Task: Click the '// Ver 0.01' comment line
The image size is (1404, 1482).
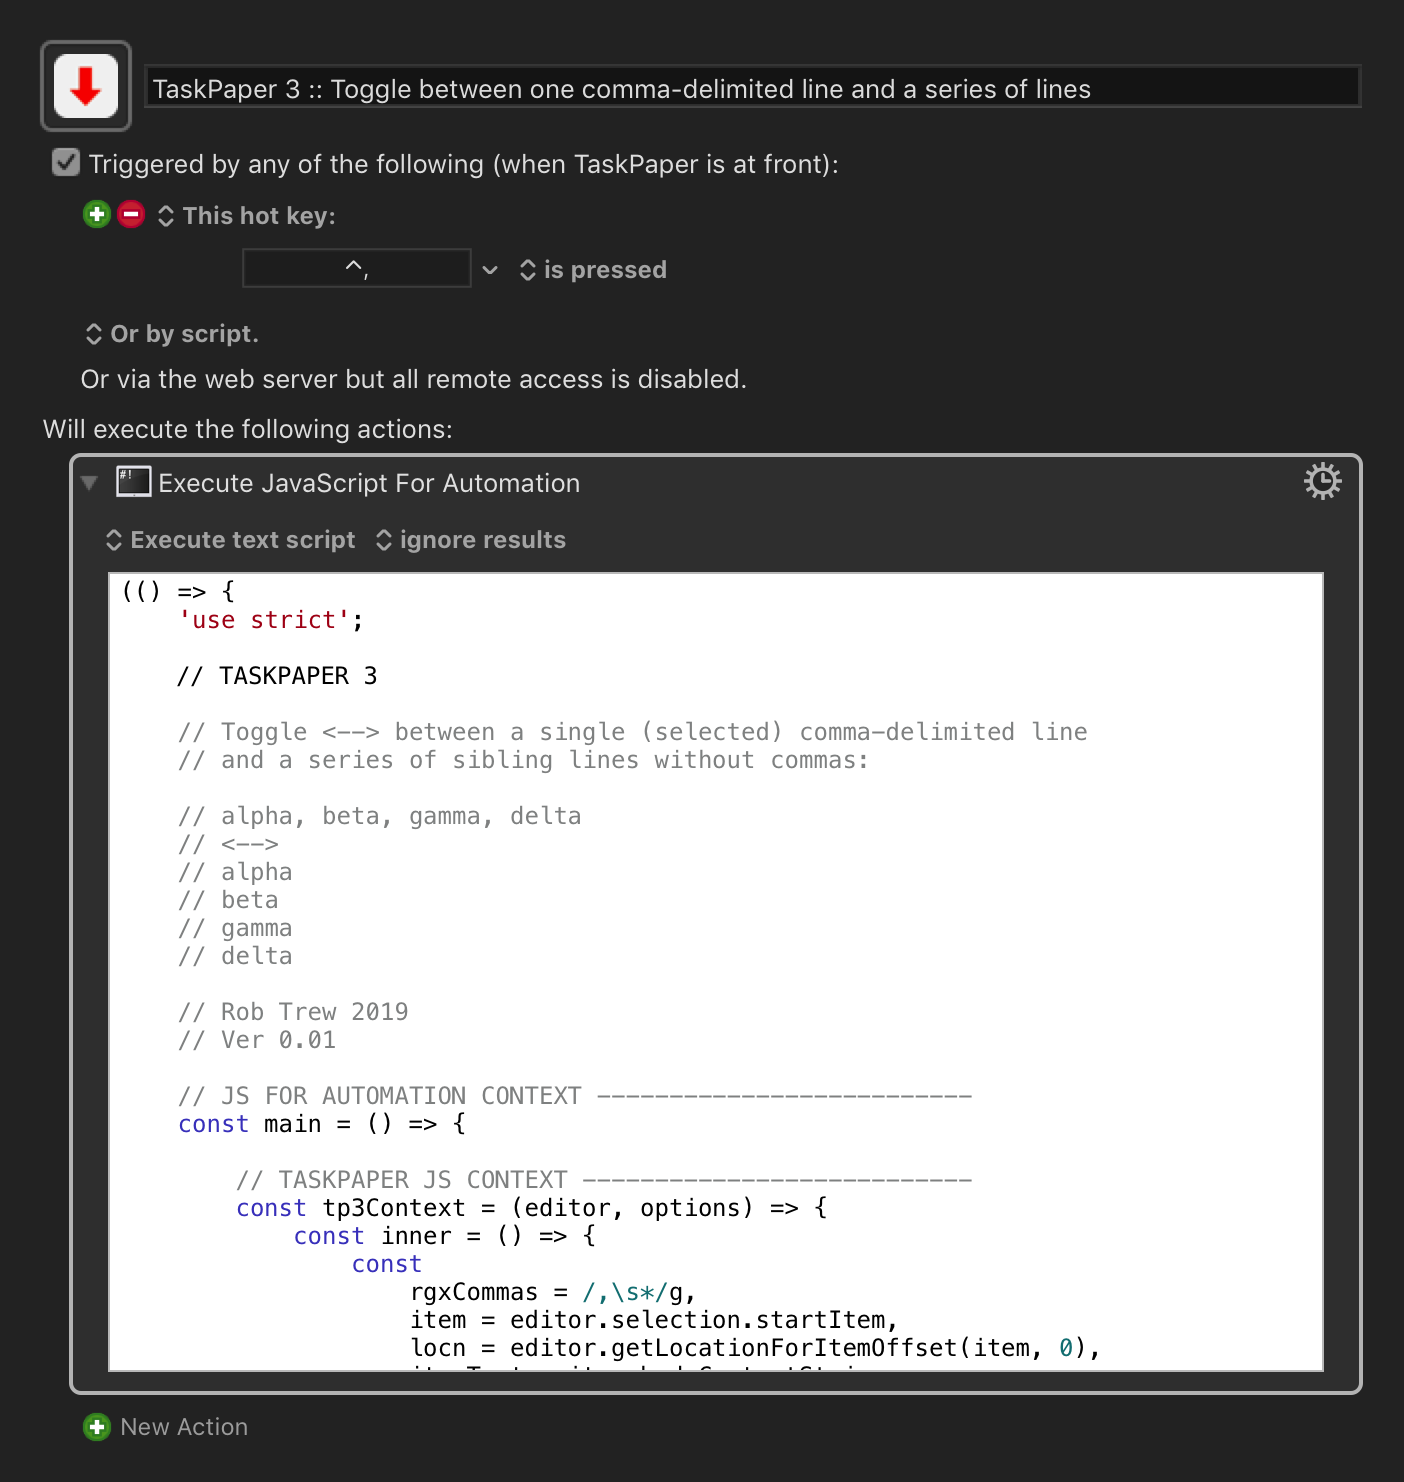Action: tap(257, 1040)
